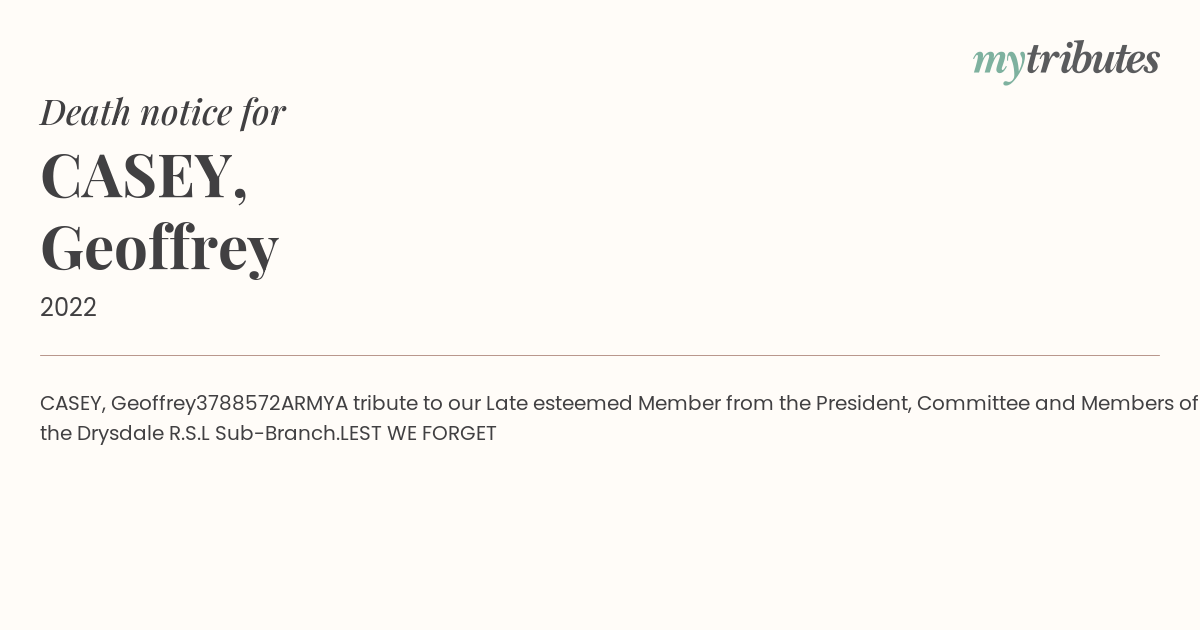Image resolution: width=1200 pixels, height=630 pixels.
Task: Click the "tributes" word in the logo
Action: point(1093,58)
